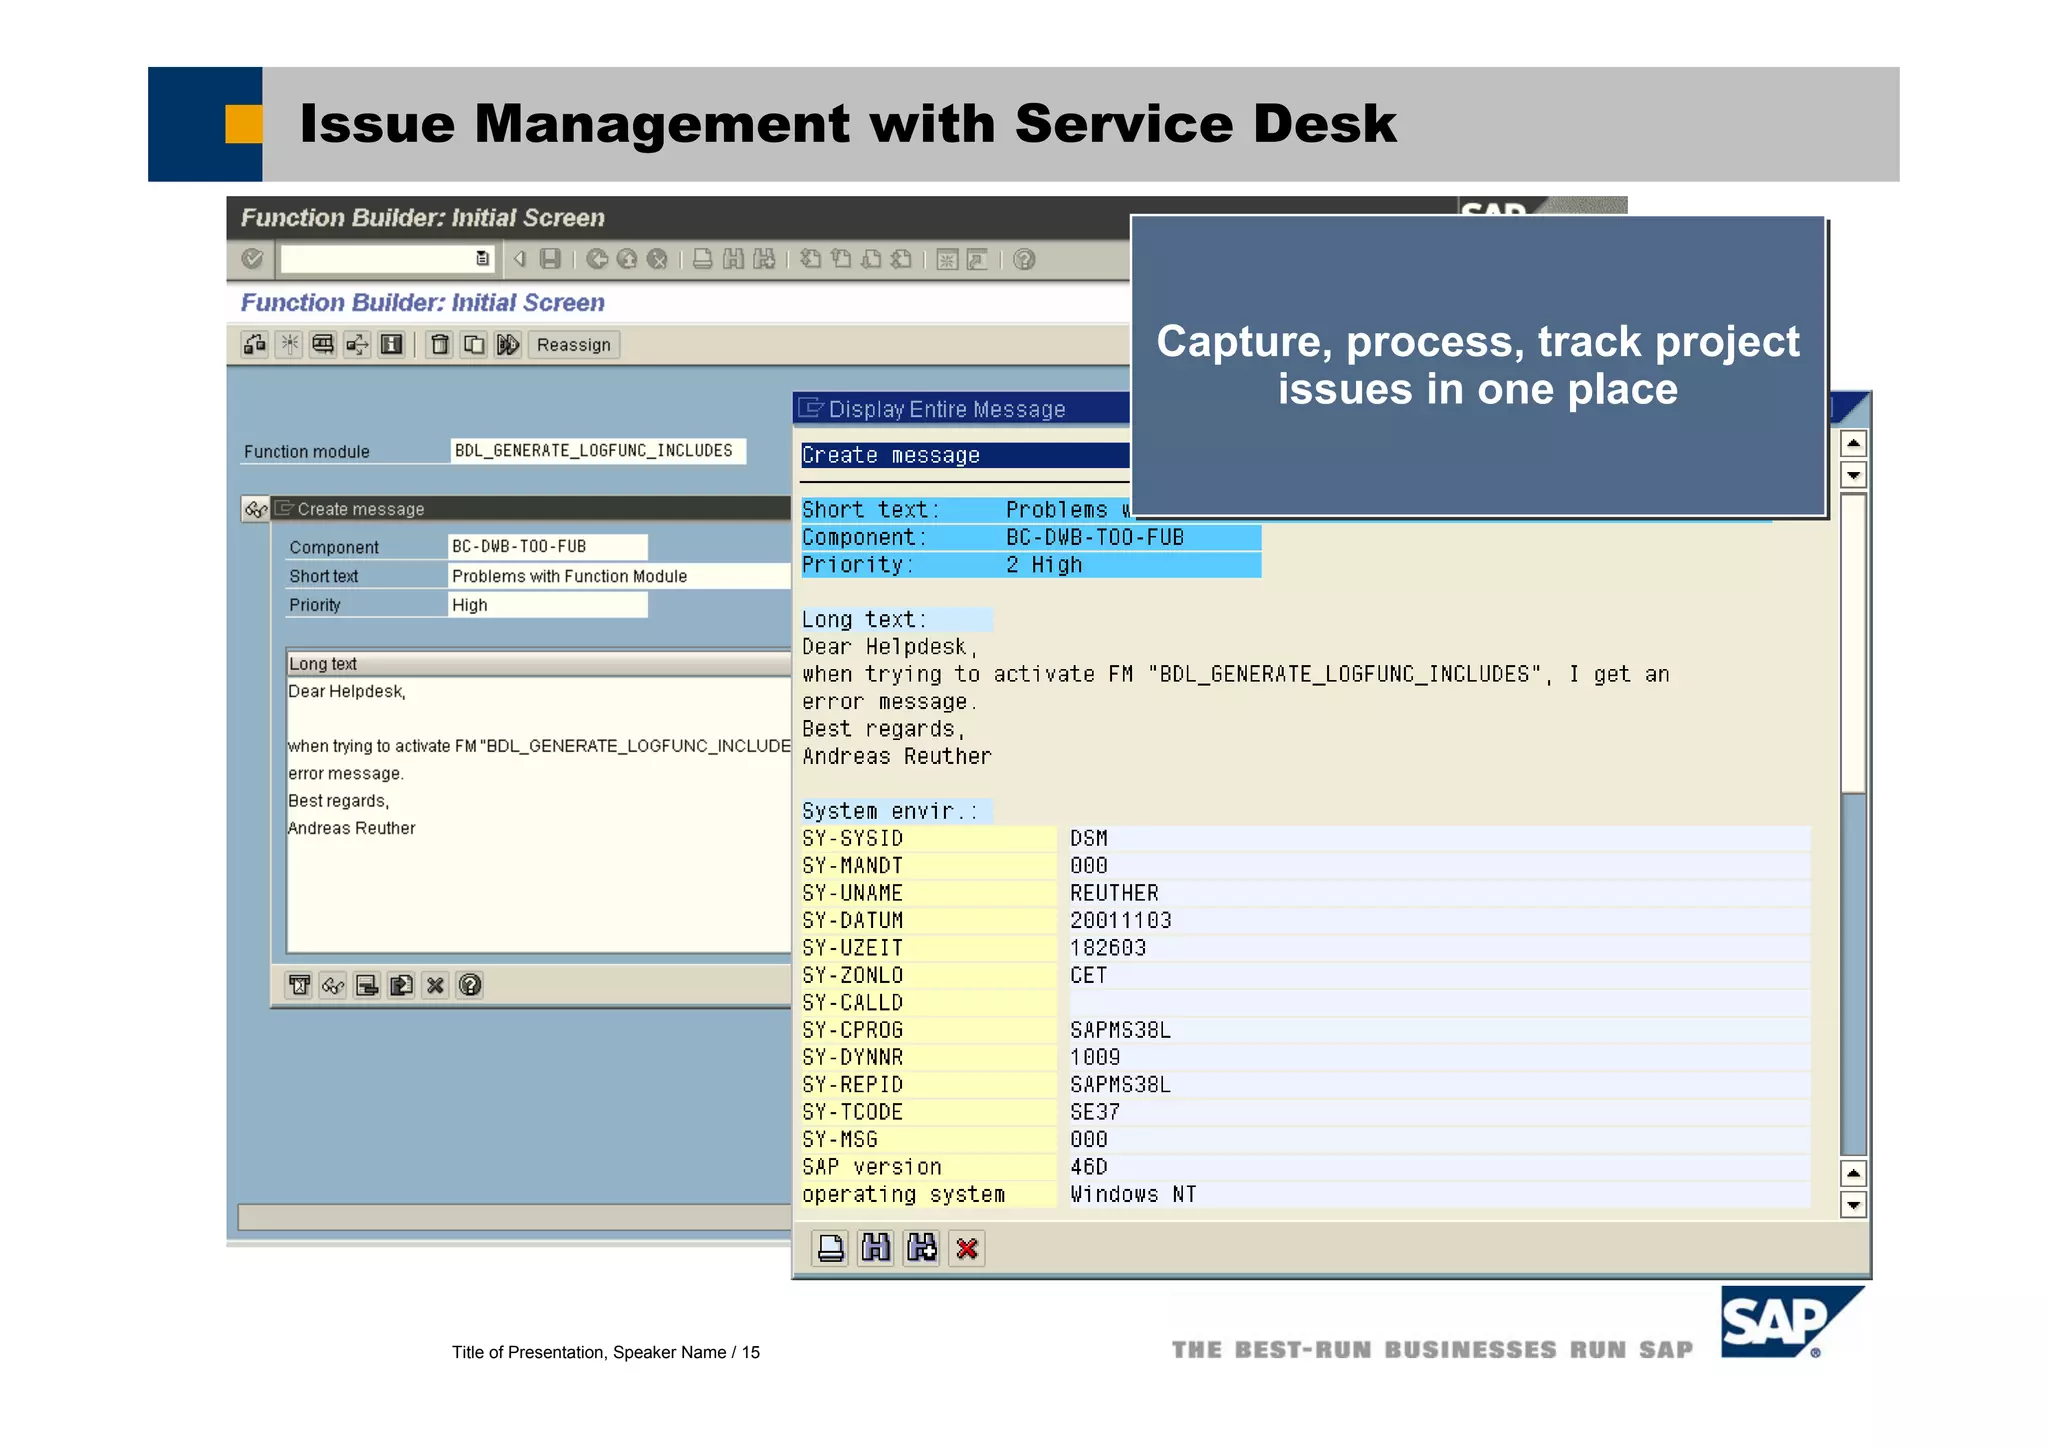2048x1448 pixels.
Task: Click the 'SY-TCODE' row label
Action: click(x=852, y=1112)
